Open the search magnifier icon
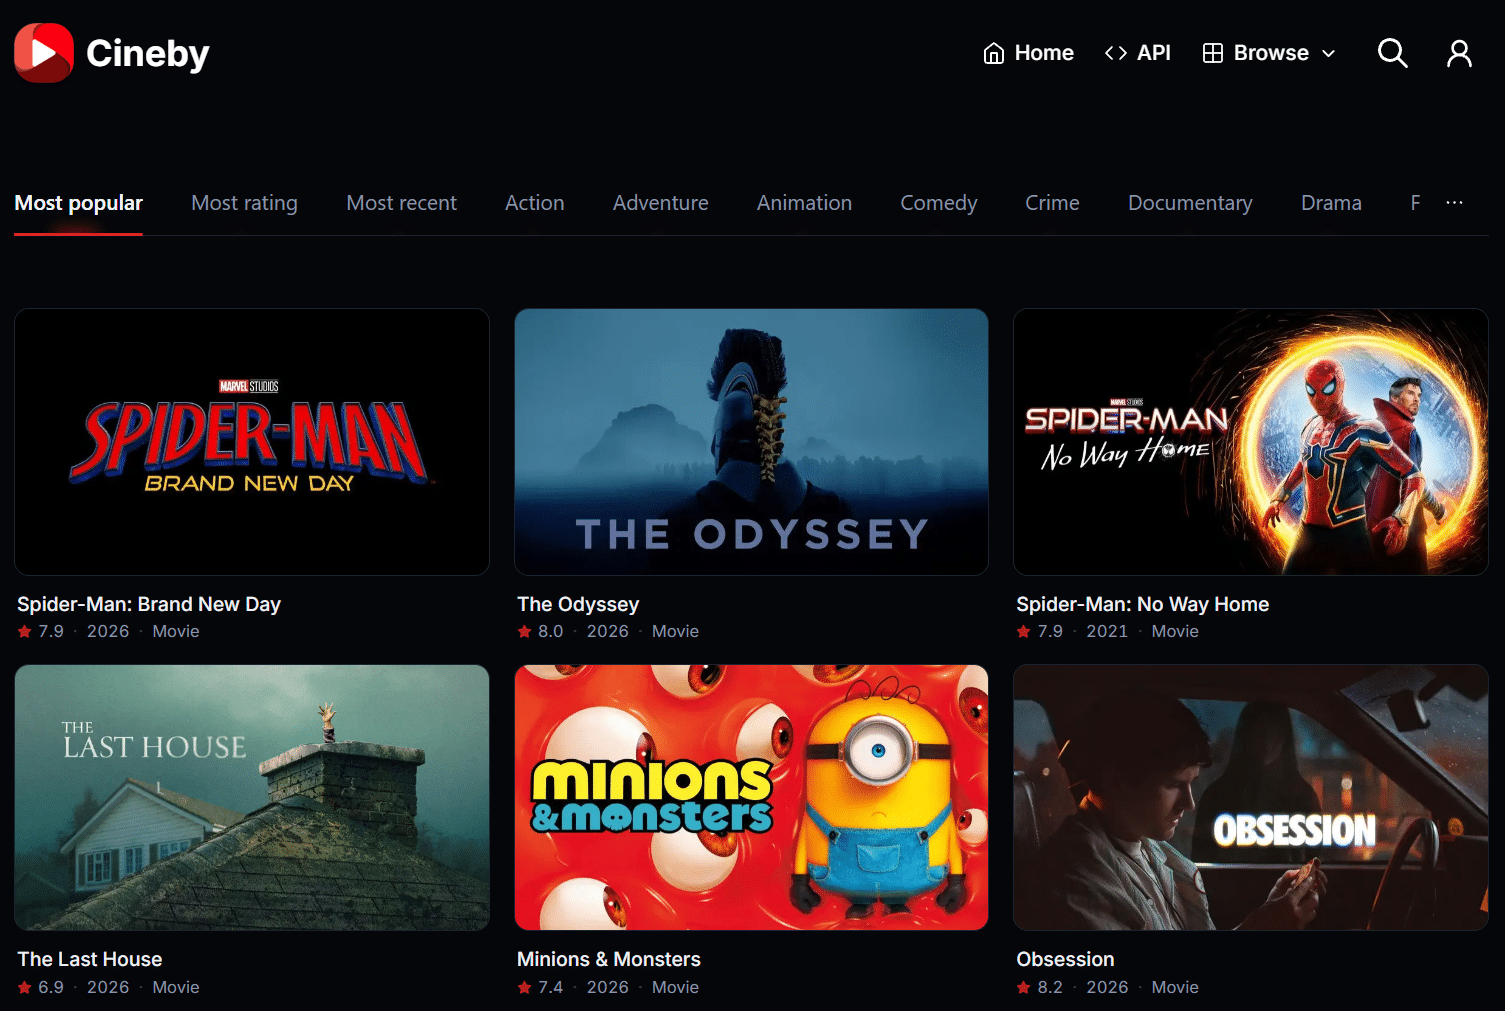The width and height of the screenshot is (1505, 1011). point(1392,53)
